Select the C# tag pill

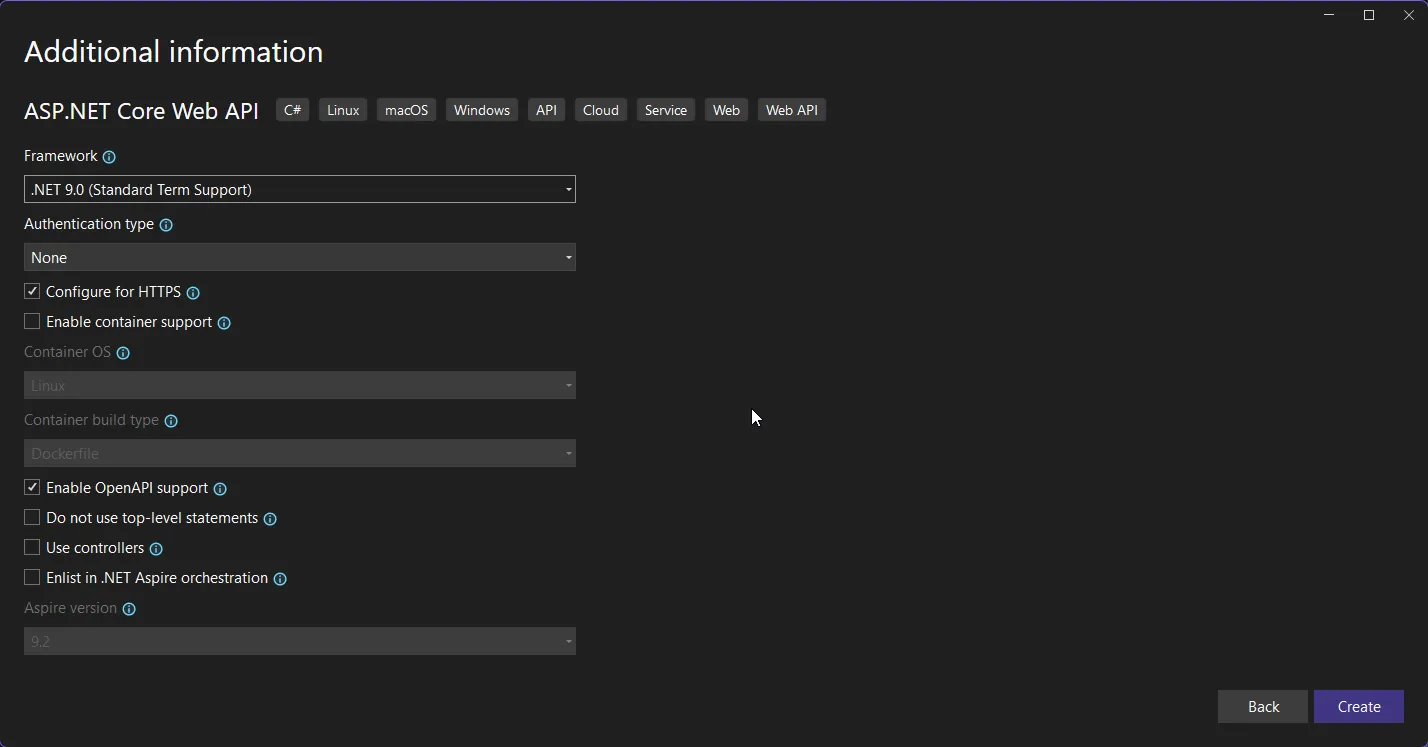pyautogui.click(x=292, y=109)
